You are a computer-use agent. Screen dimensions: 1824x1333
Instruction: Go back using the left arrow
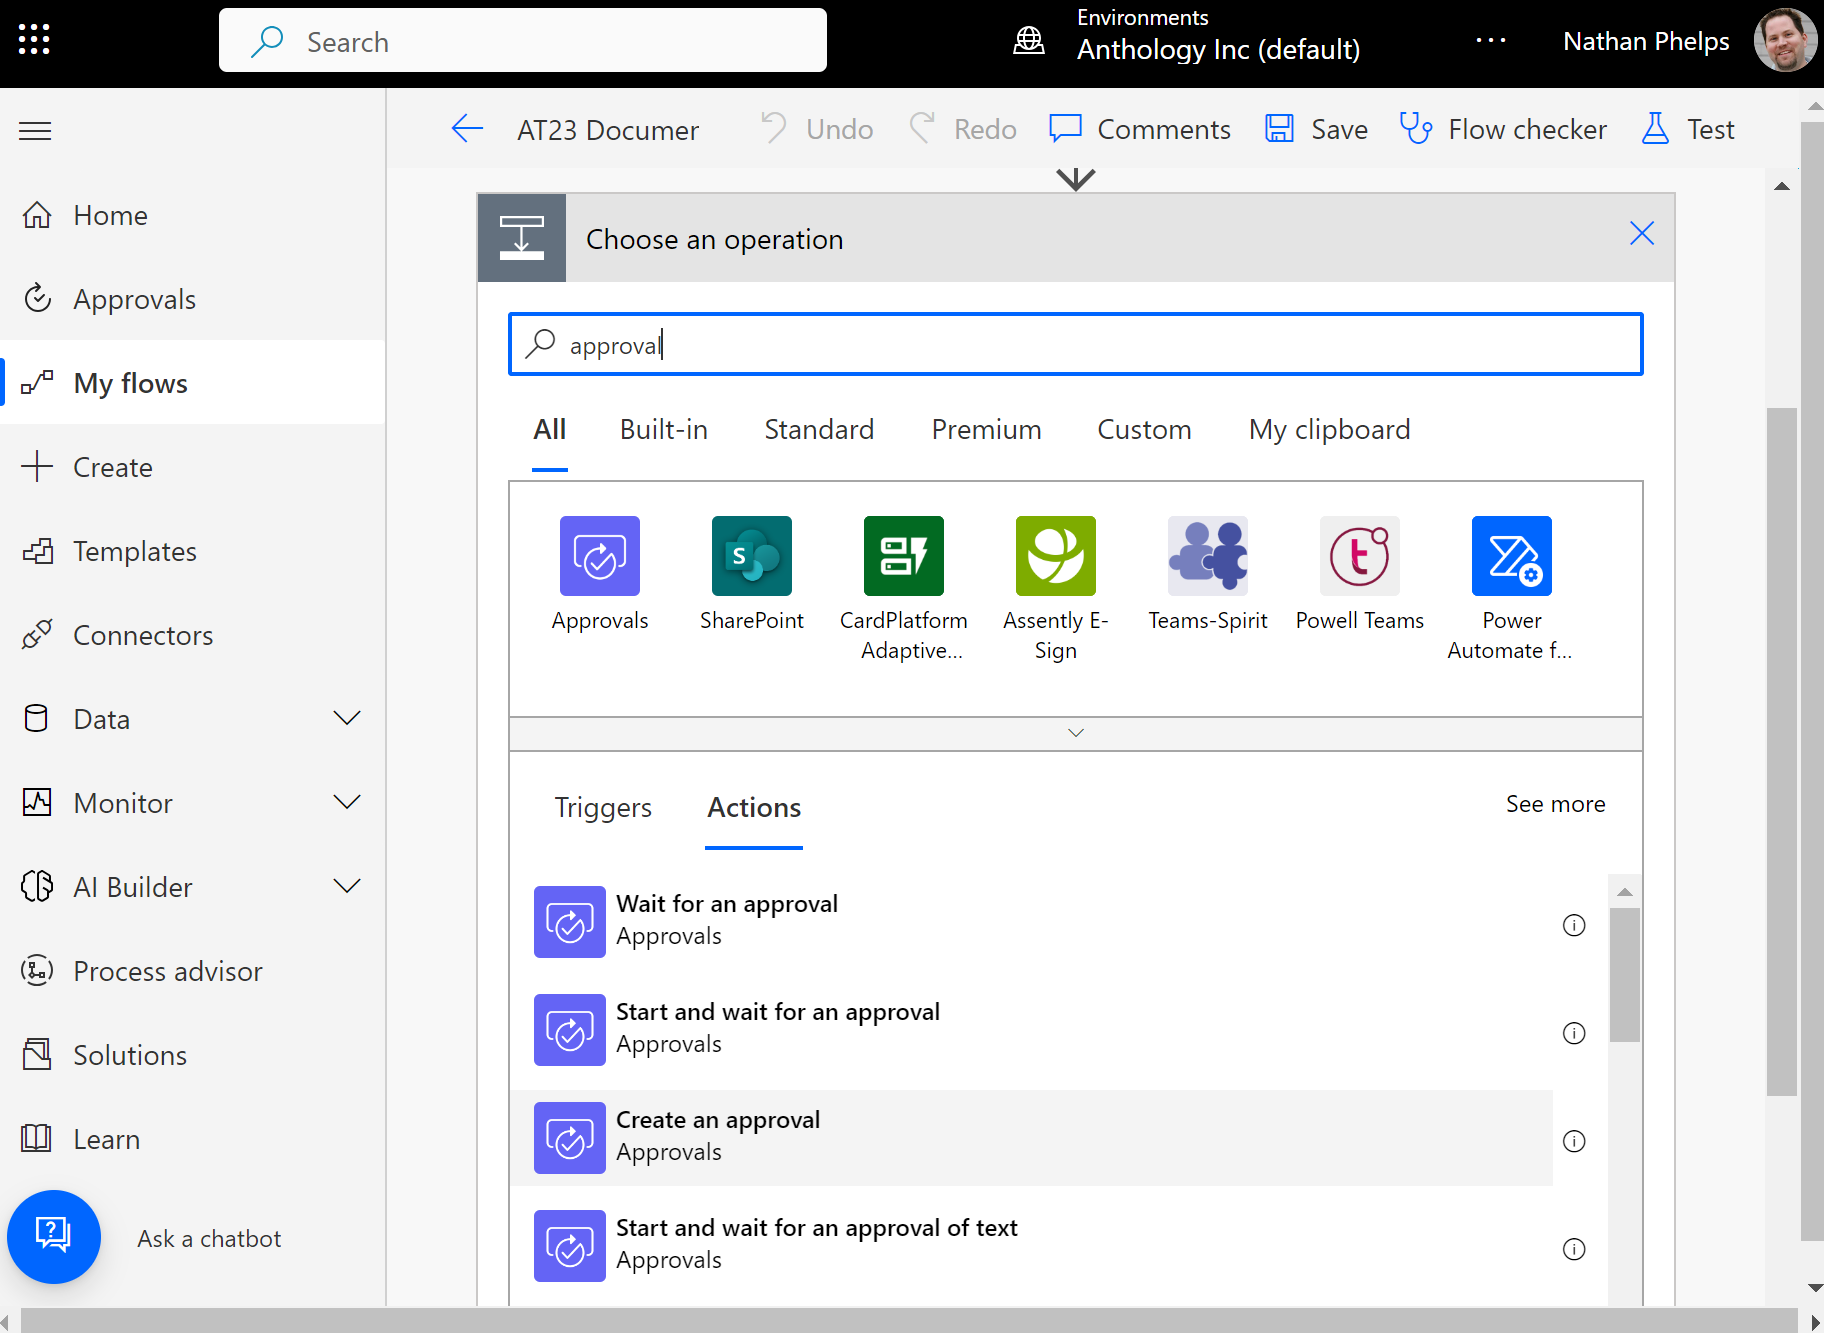click(x=467, y=129)
